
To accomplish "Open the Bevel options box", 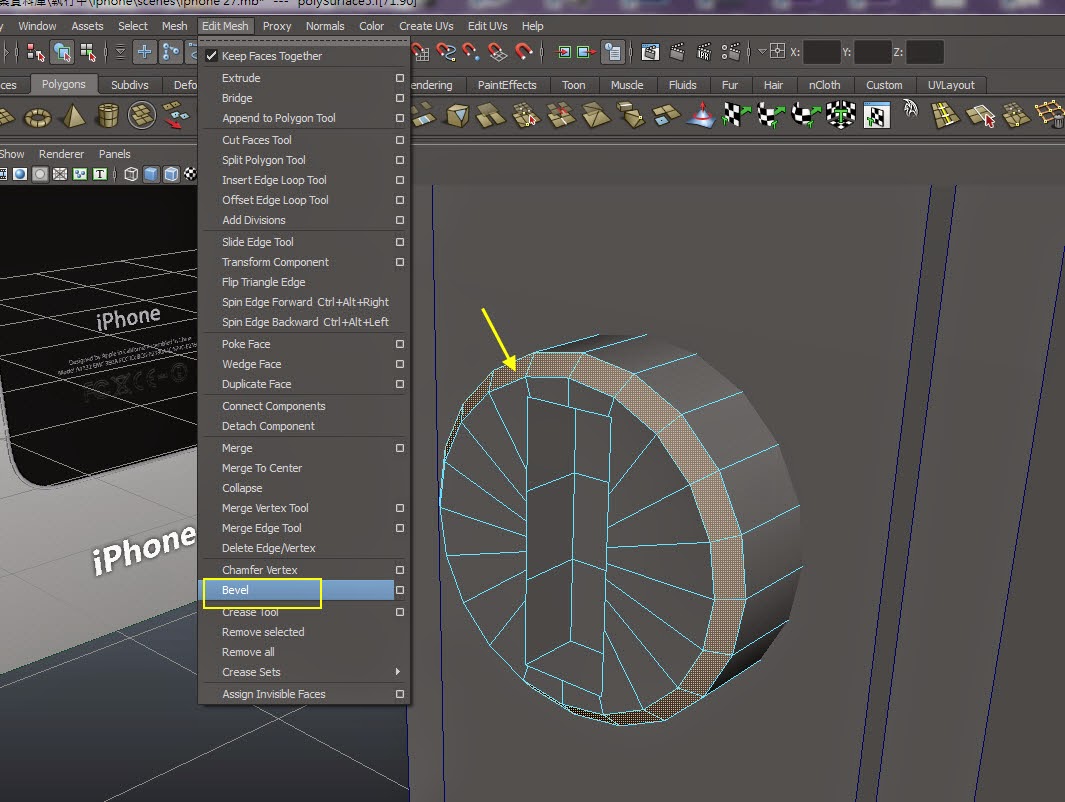I will pos(400,591).
